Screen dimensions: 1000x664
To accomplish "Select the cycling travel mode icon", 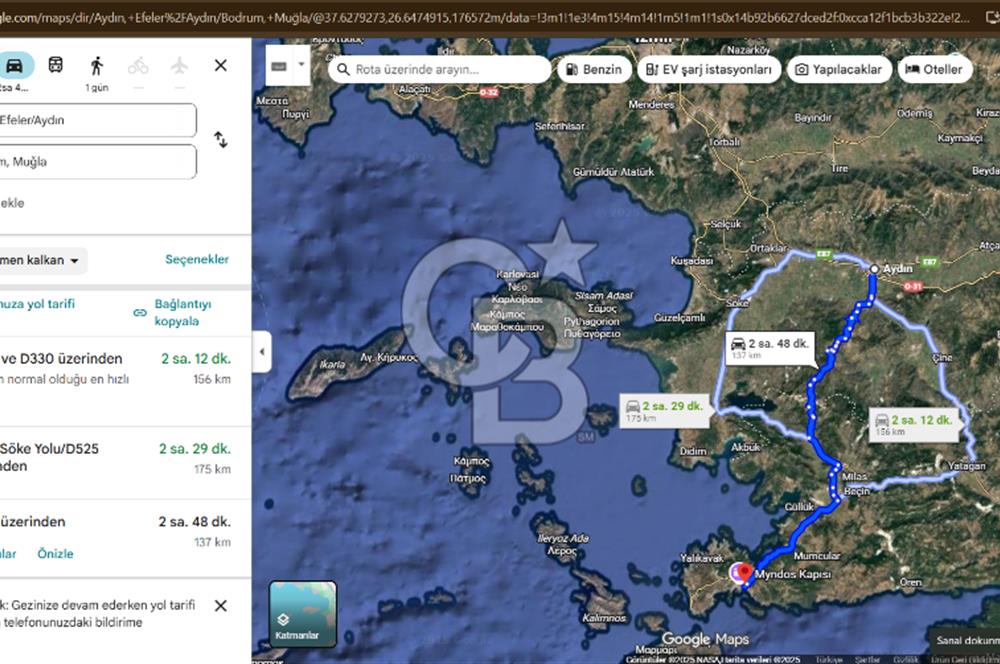I will point(138,66).
